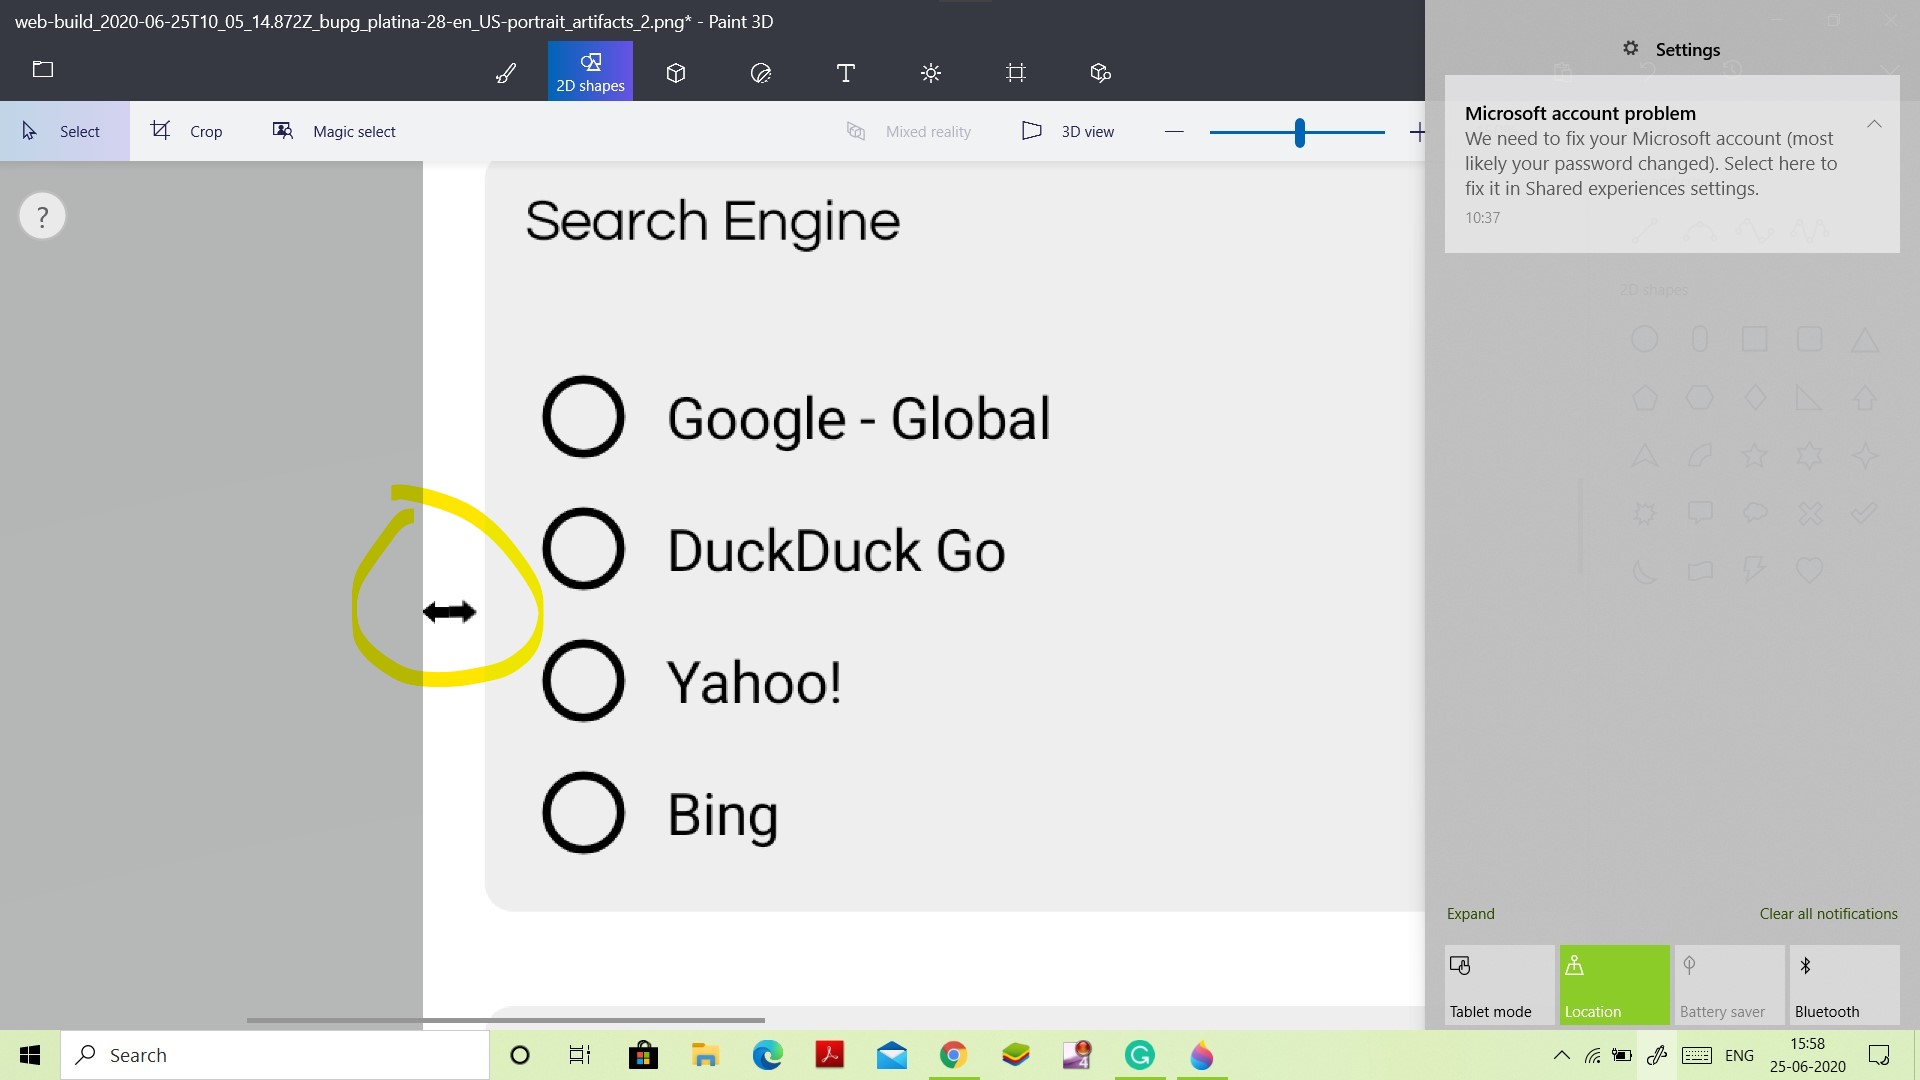Open the 3D shapes tool

click(676, 72)
